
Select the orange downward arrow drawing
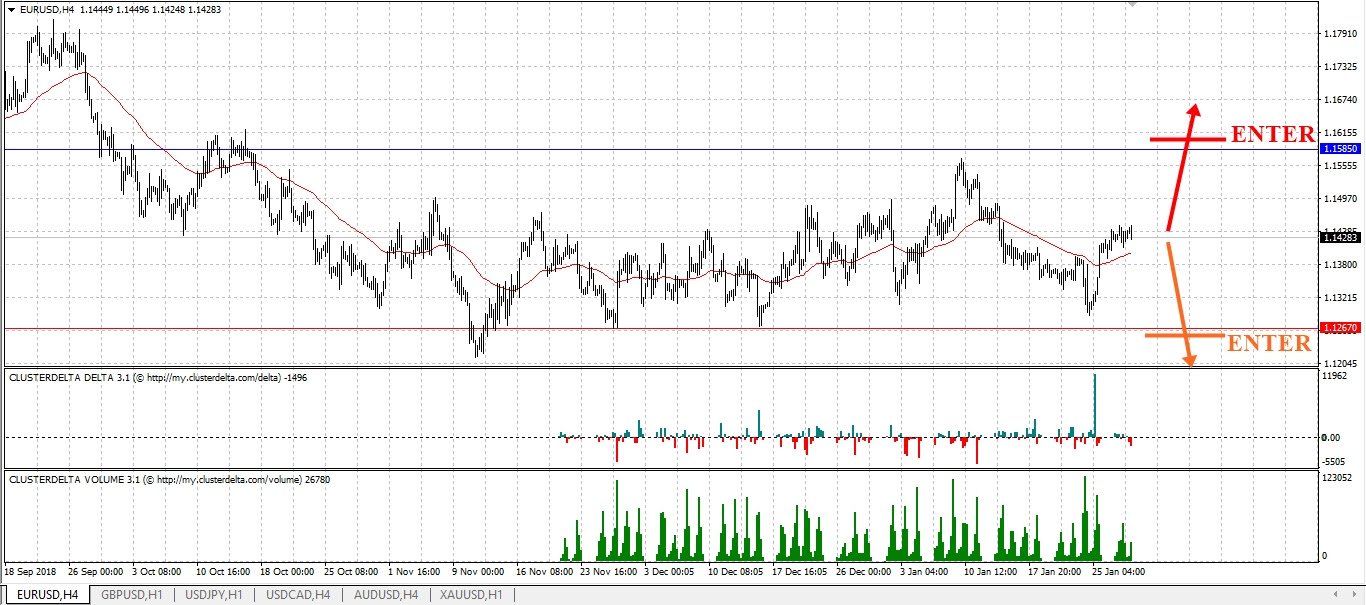pos(1181,303)
